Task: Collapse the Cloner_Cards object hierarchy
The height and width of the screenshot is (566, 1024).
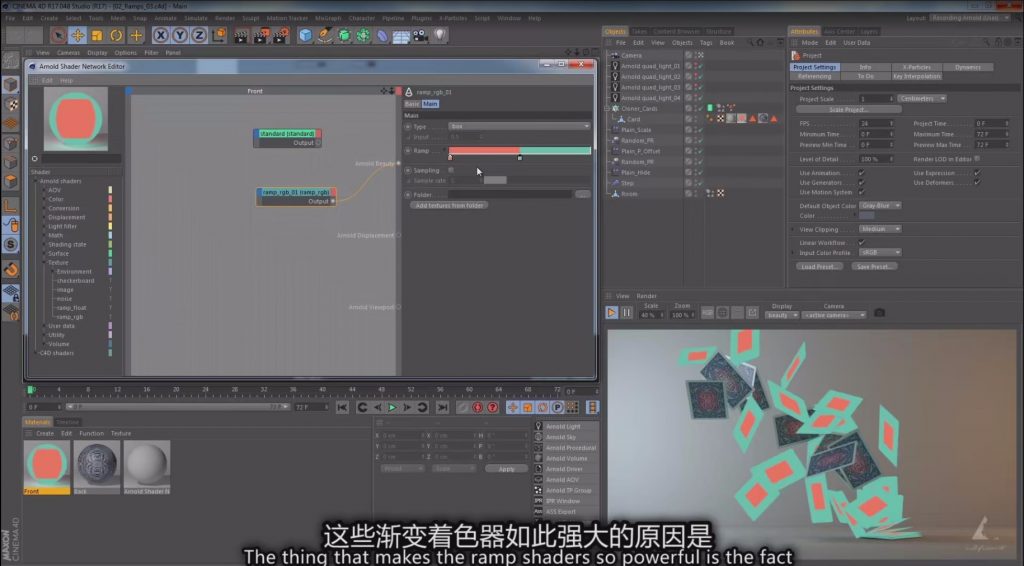Action: [x=607, y=109]
